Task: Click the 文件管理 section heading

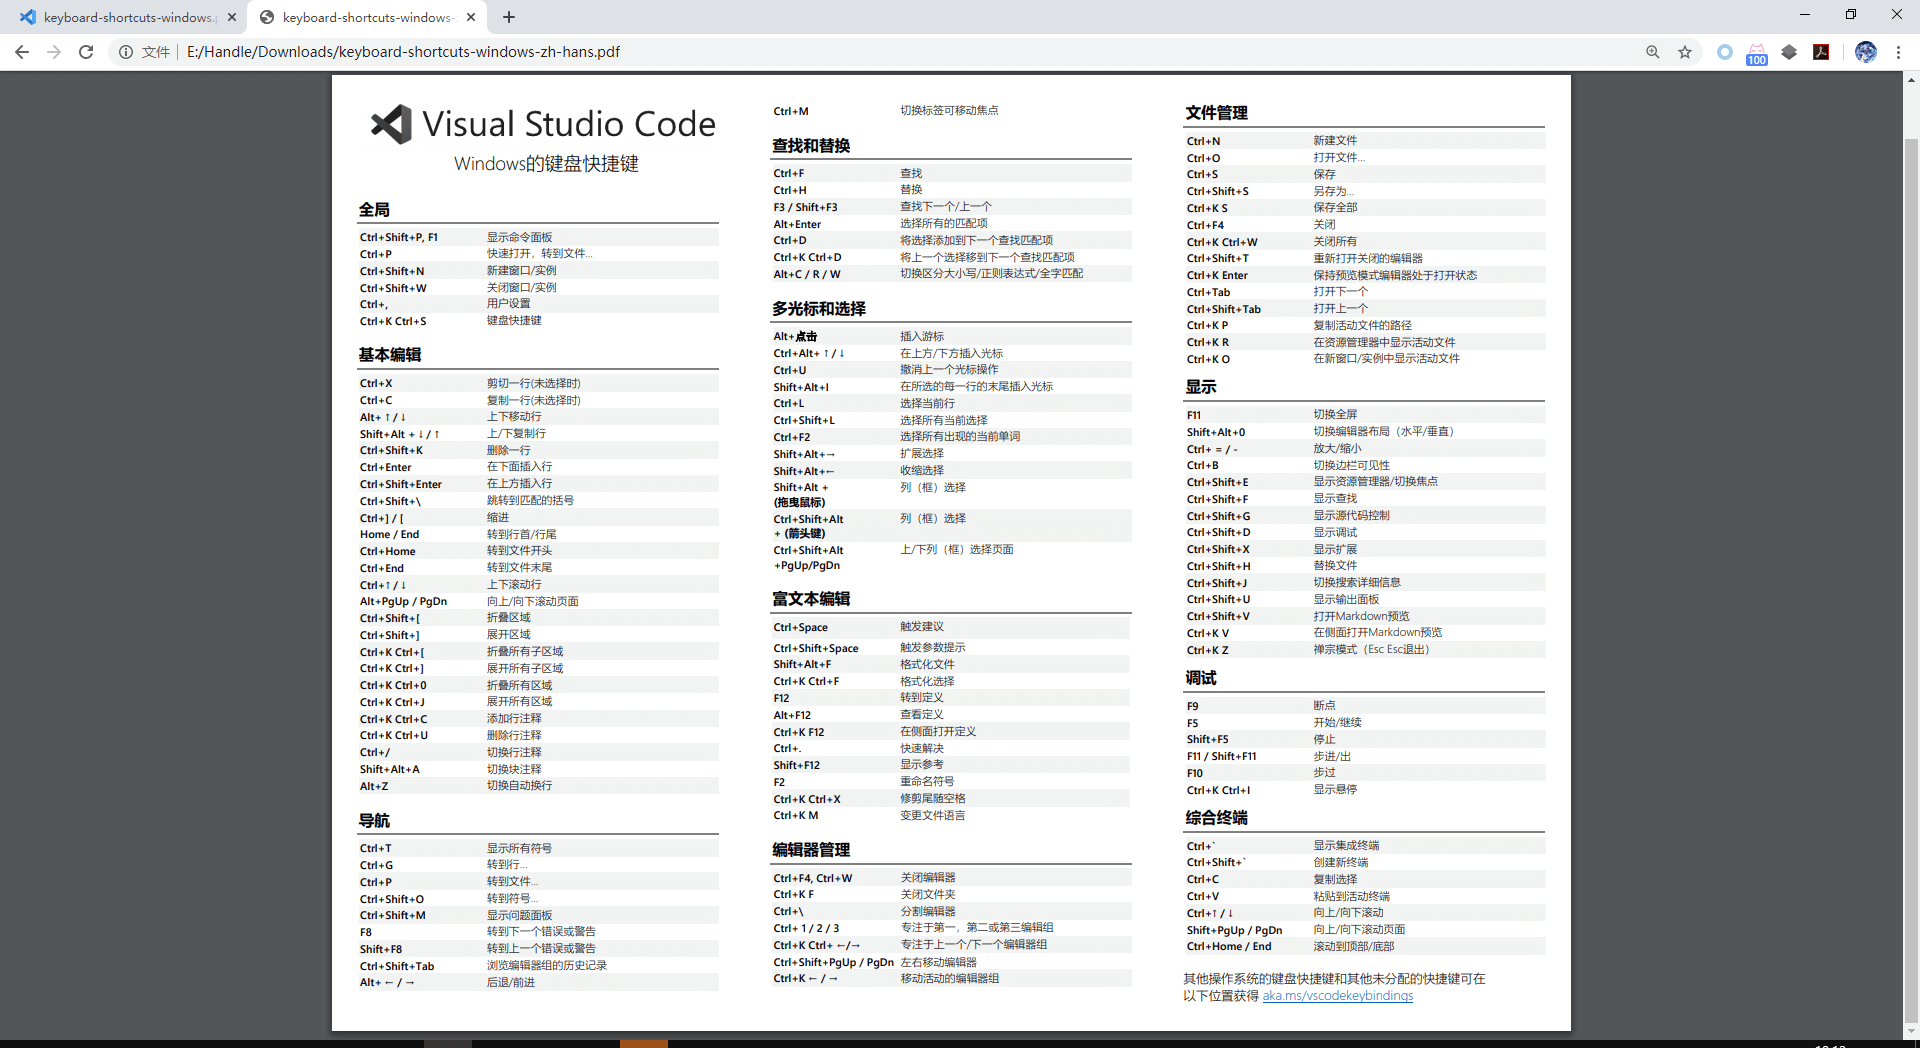Action: pyautogui.click(x=1217, y=113)
